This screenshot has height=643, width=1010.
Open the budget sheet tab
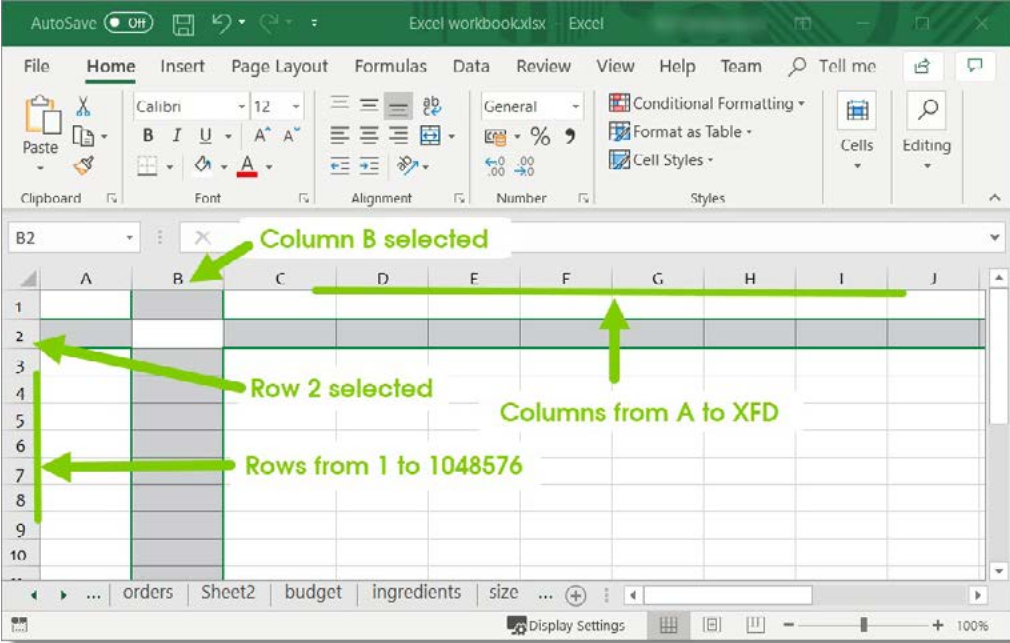tap(313, 593)
